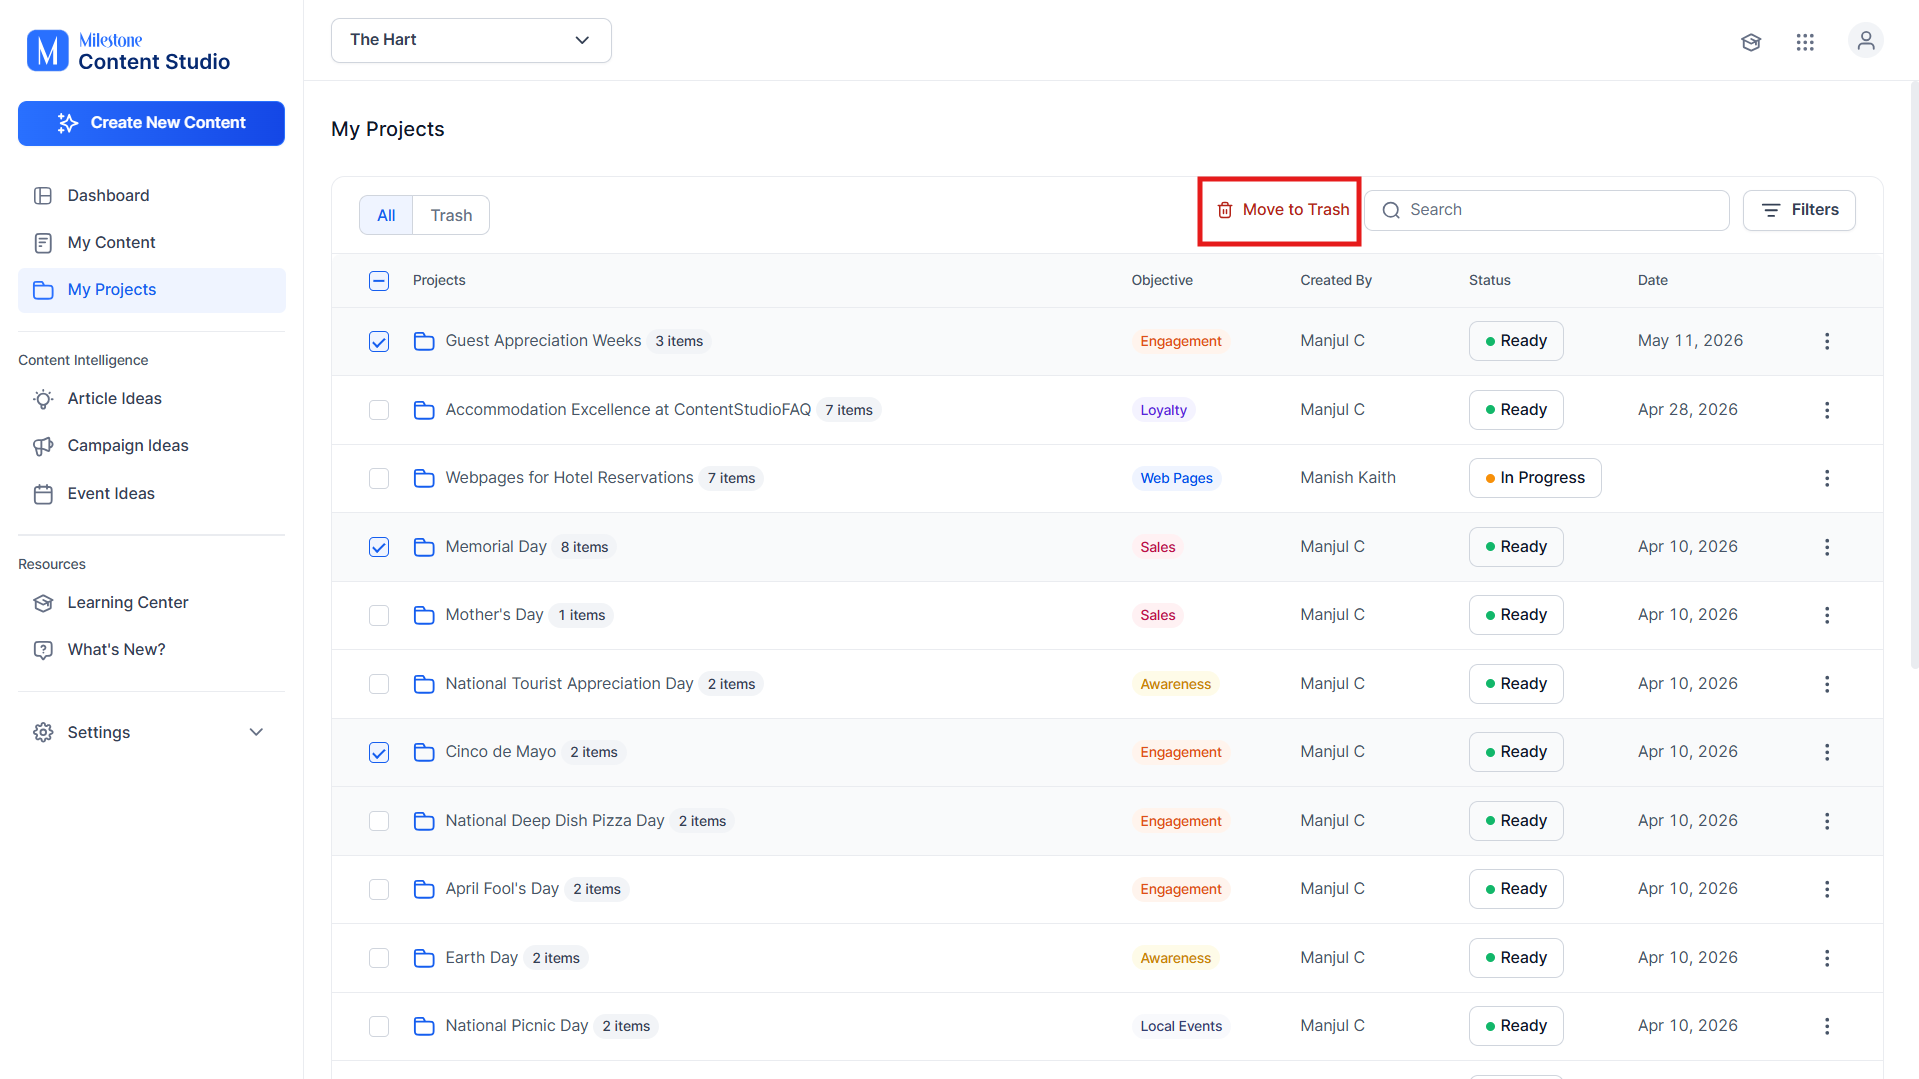Open the National Picnic Day project name
Screen dimensions: 1919x1079
tap(517, 1026)
